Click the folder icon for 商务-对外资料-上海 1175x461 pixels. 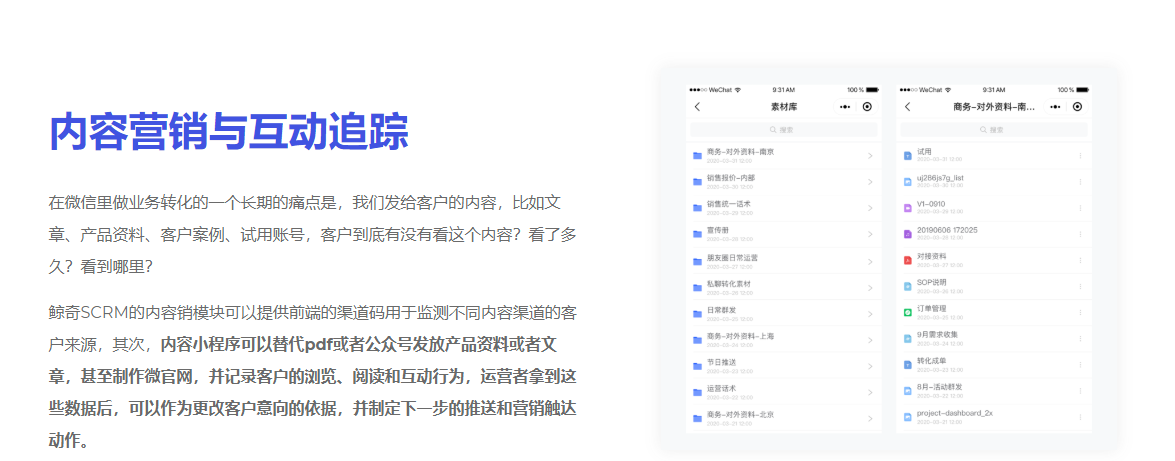(698, 340)
